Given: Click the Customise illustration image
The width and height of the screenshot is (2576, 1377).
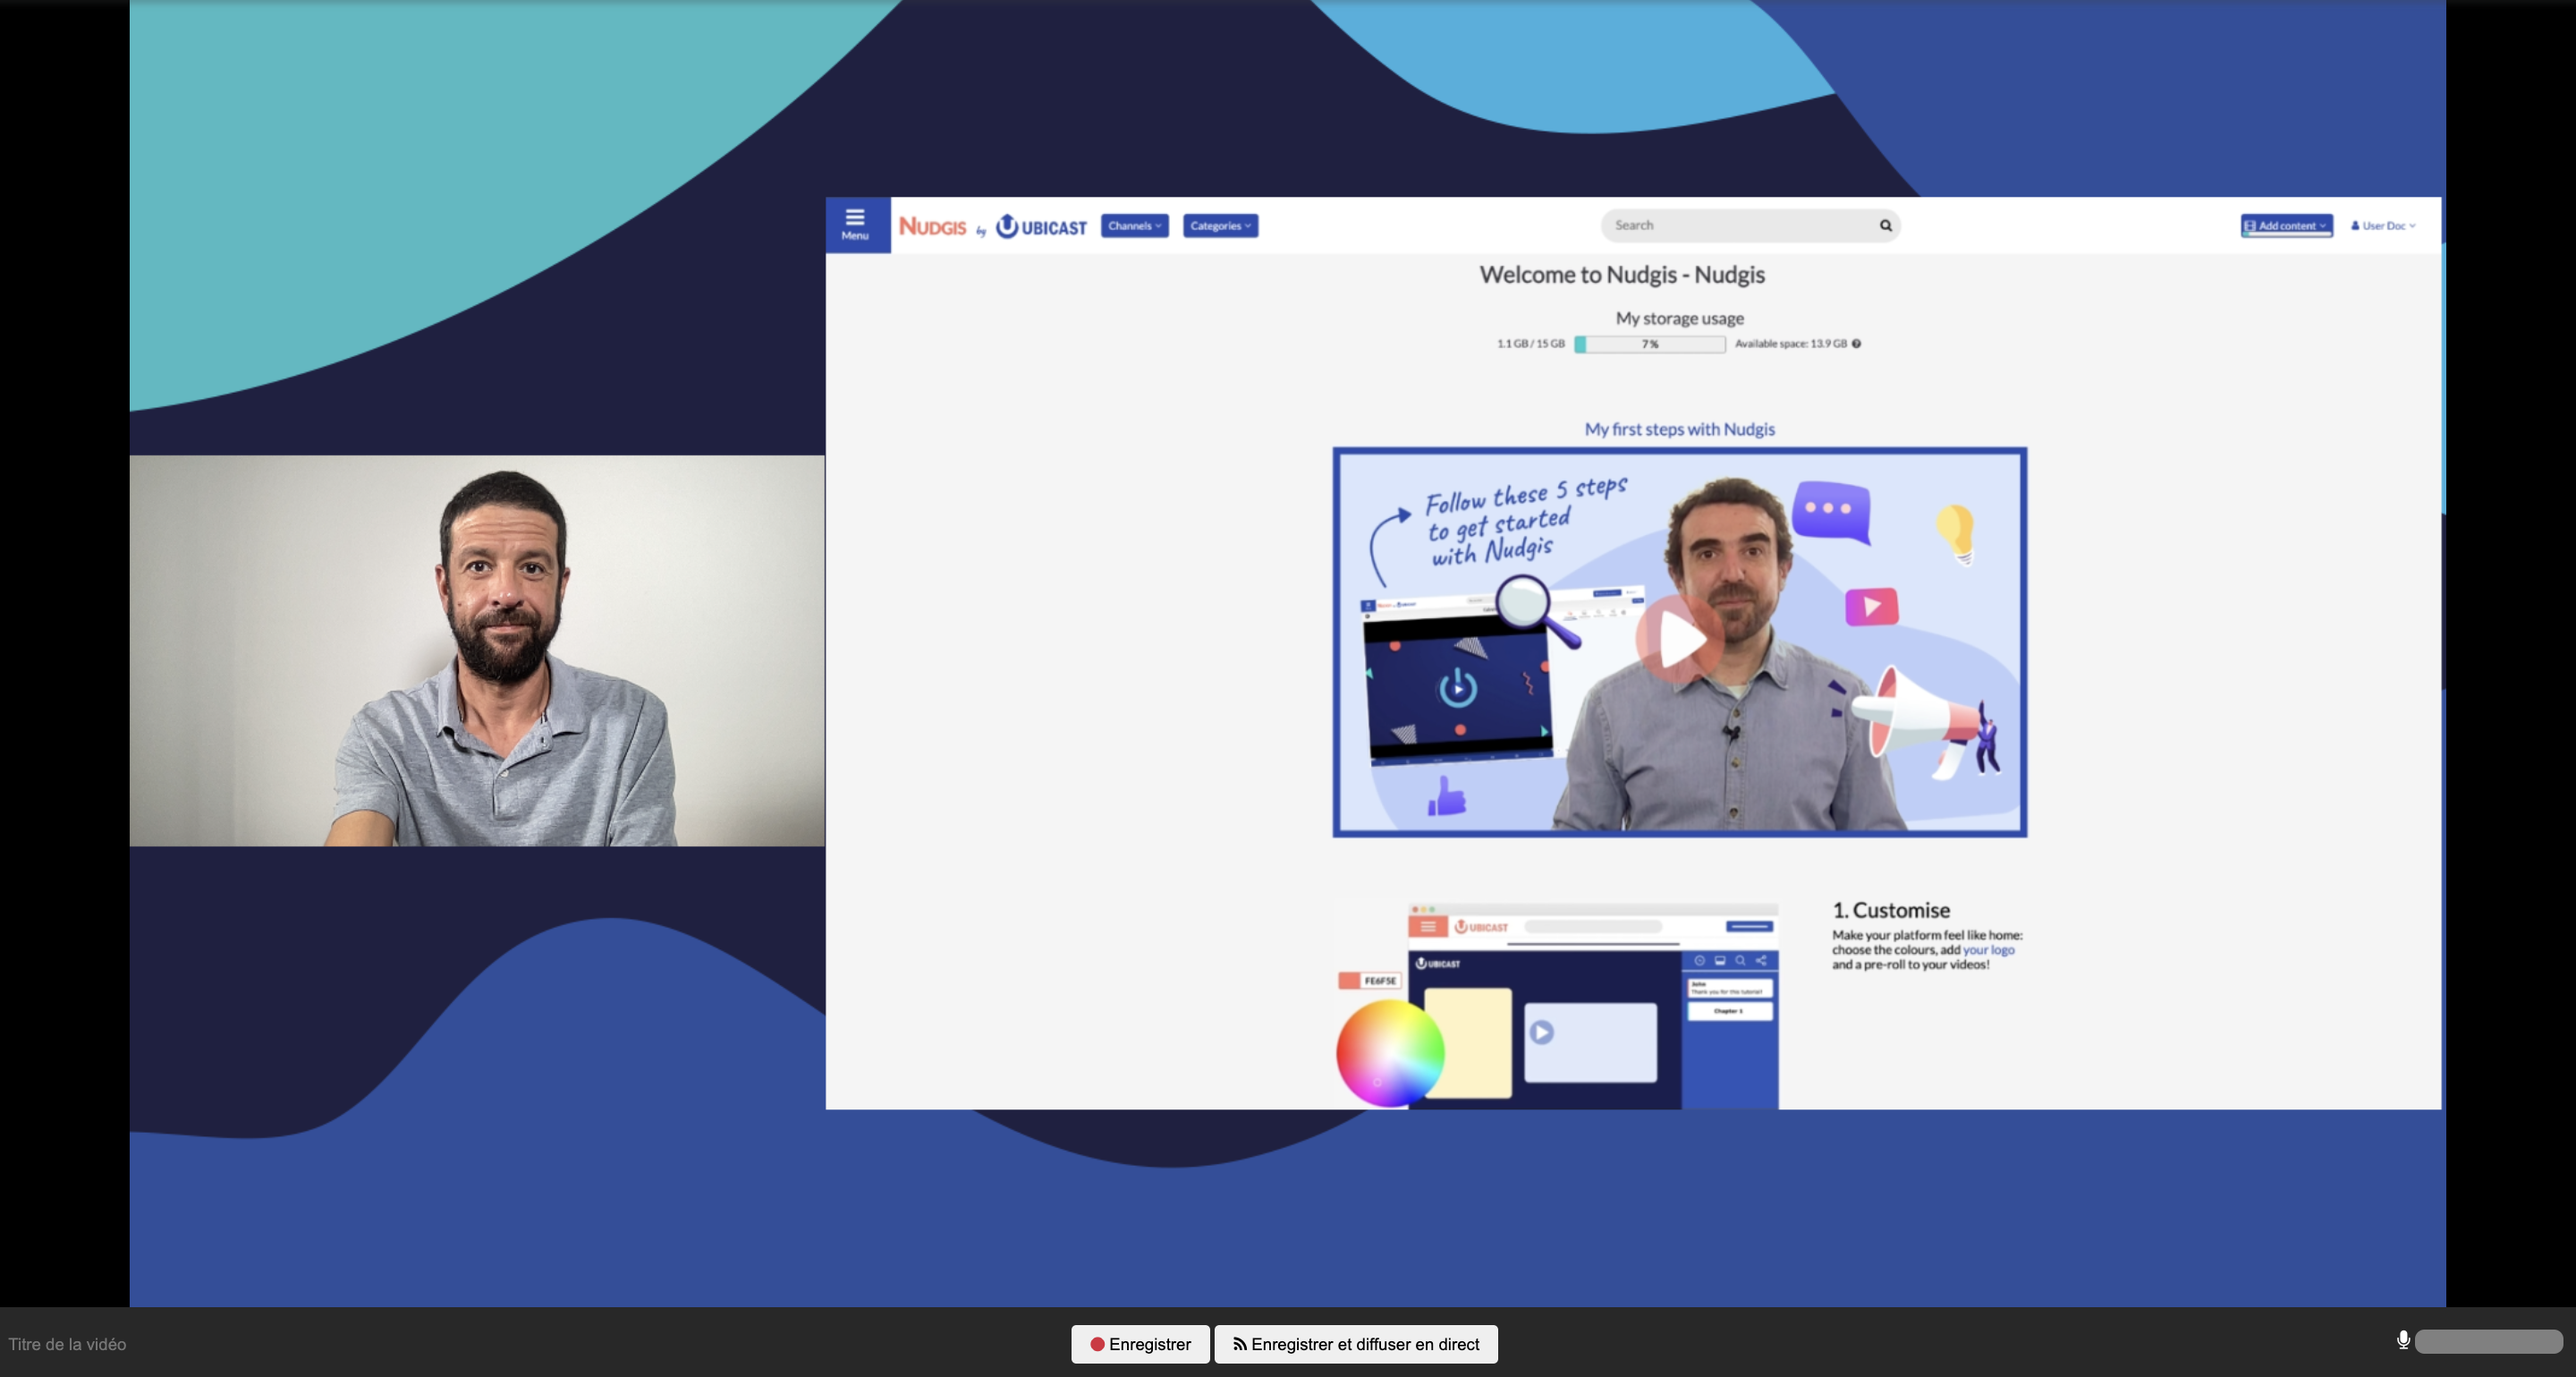Looking at the screenshot, I should [x=1558, y=1005].
